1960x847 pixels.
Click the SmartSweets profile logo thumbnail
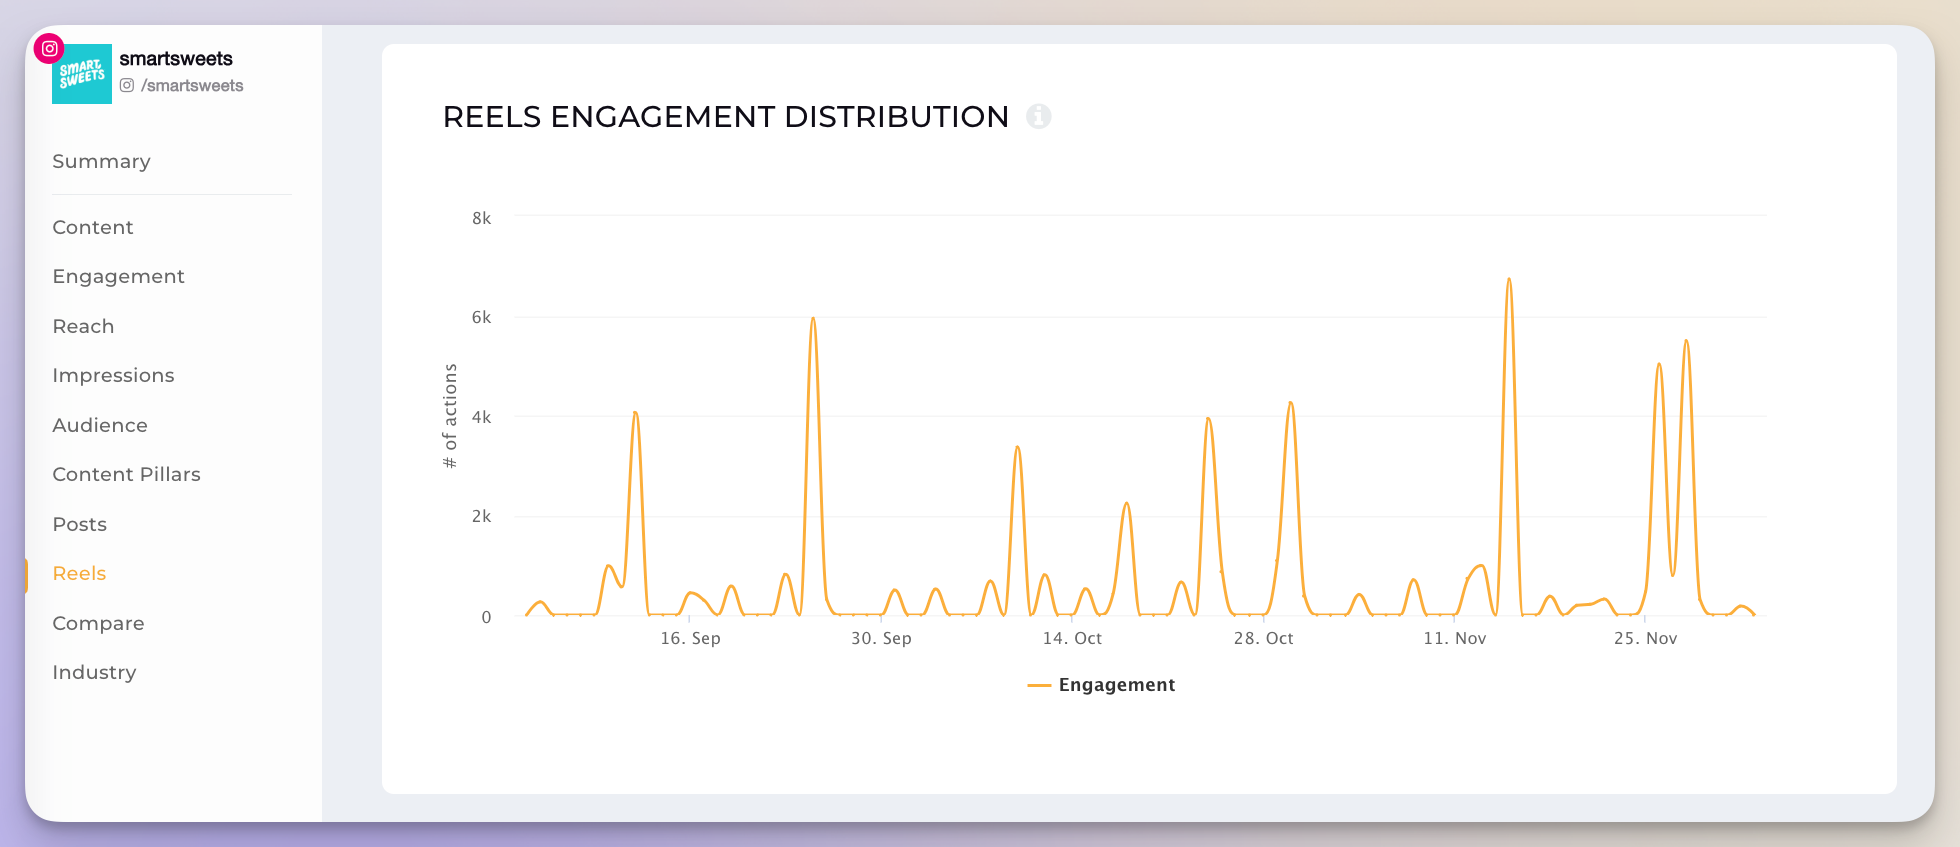point(82,74)
